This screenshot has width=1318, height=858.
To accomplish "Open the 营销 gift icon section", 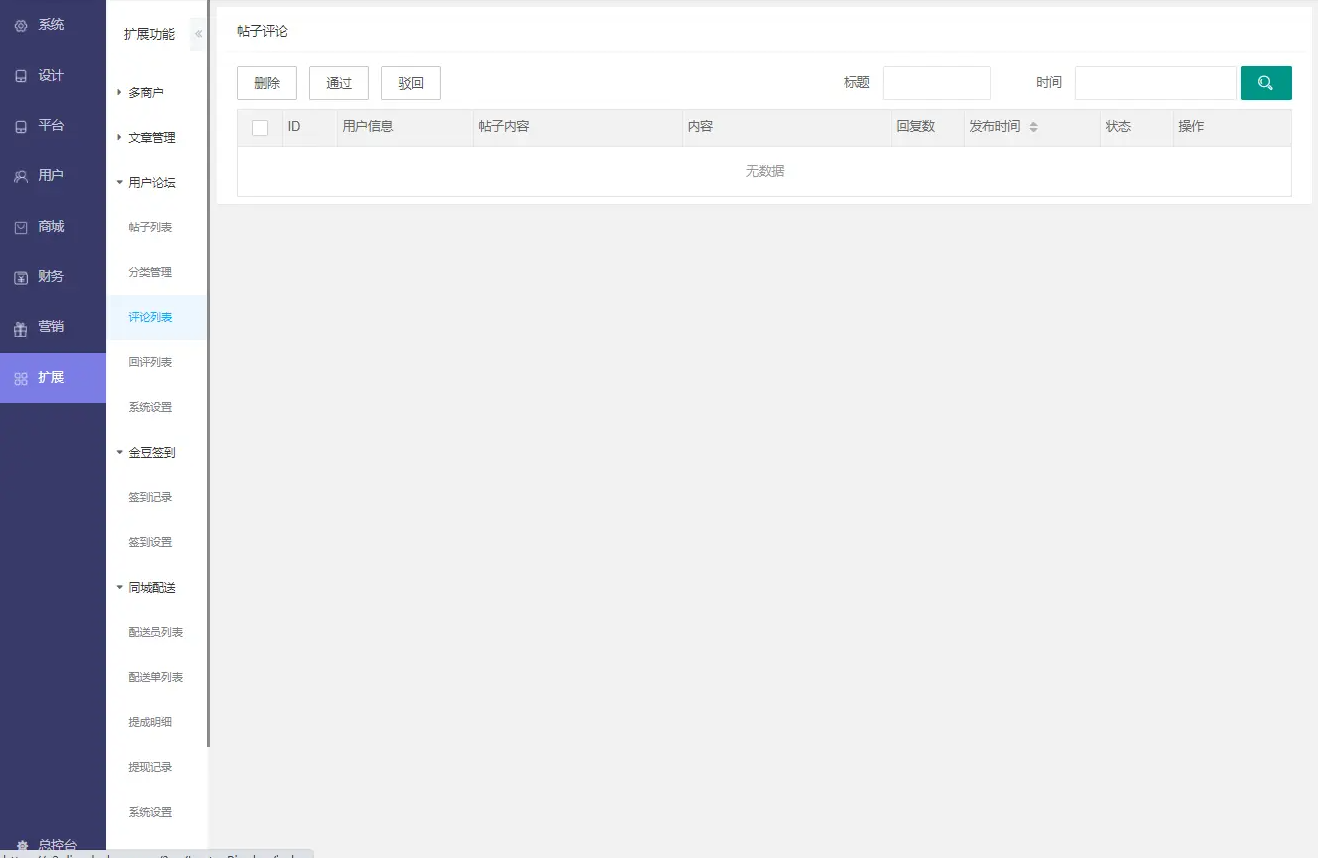I will [21, 328].
